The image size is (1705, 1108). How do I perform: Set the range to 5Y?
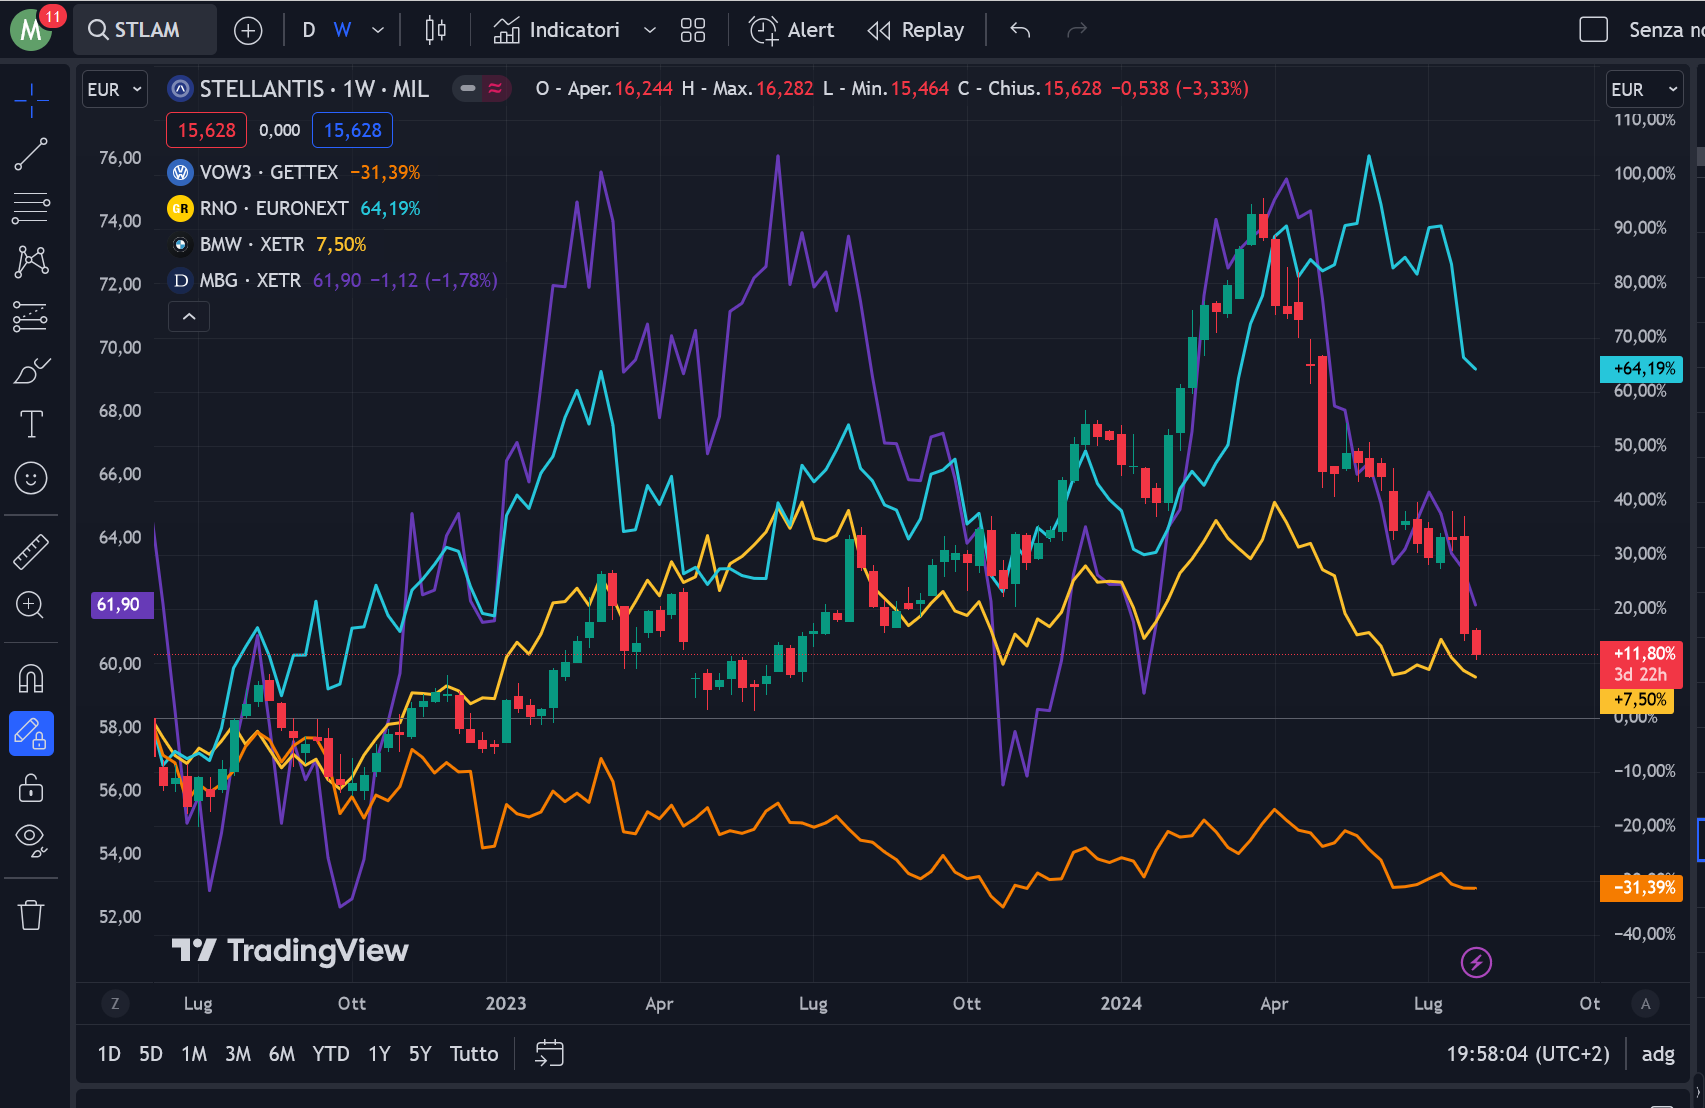pos(420,1054)
